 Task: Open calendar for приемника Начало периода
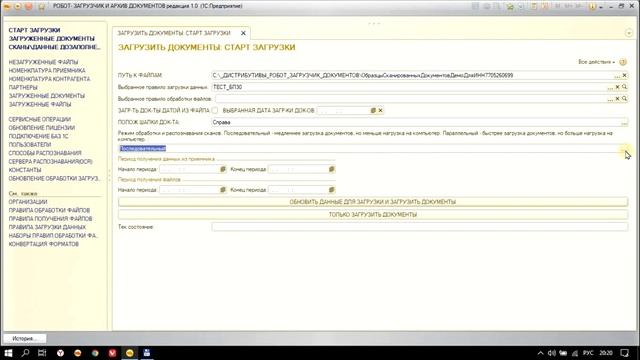point(223,169)
